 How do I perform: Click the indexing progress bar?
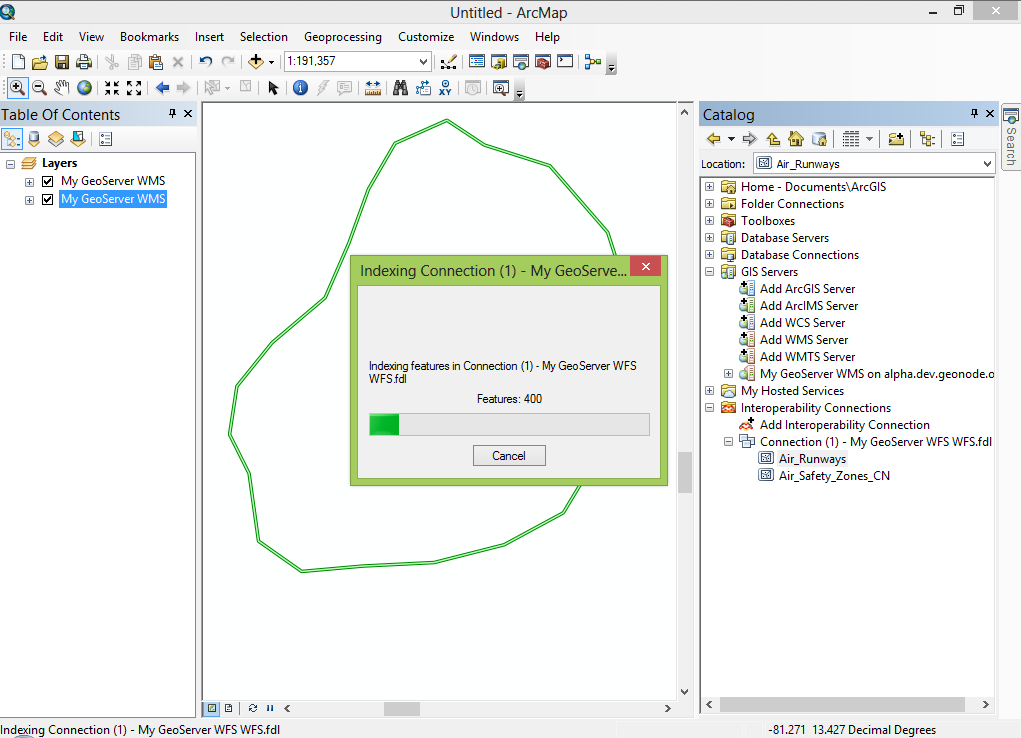coord(509,425)
